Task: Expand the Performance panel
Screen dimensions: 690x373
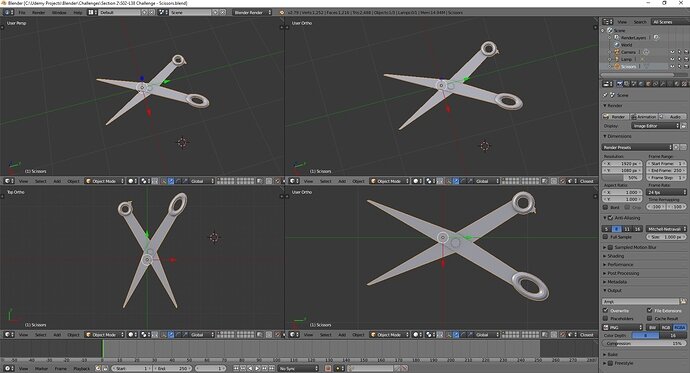Action: point(620,264)
